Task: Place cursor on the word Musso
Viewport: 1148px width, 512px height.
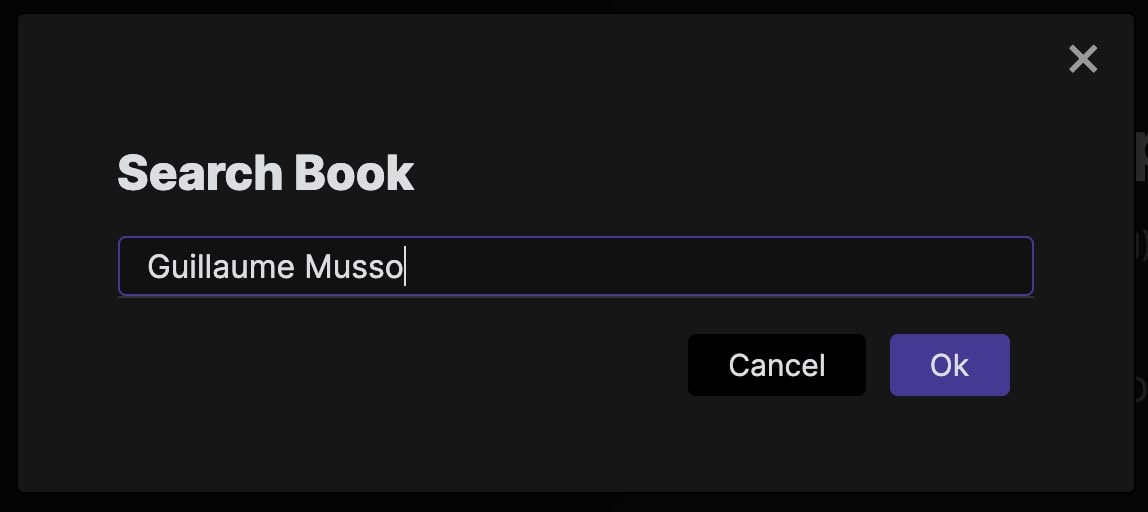Action: [x=354, y=267]
